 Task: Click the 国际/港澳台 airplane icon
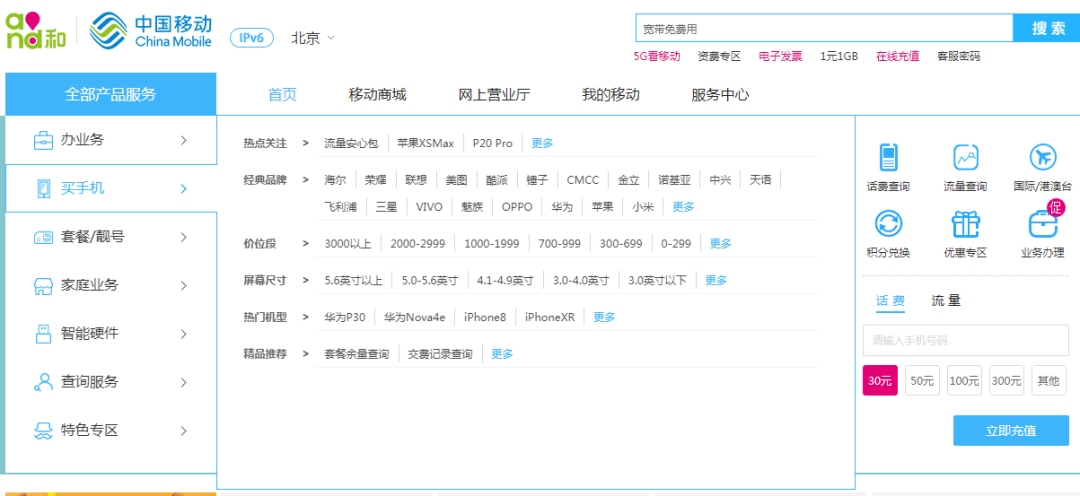tap(1042, 158)
